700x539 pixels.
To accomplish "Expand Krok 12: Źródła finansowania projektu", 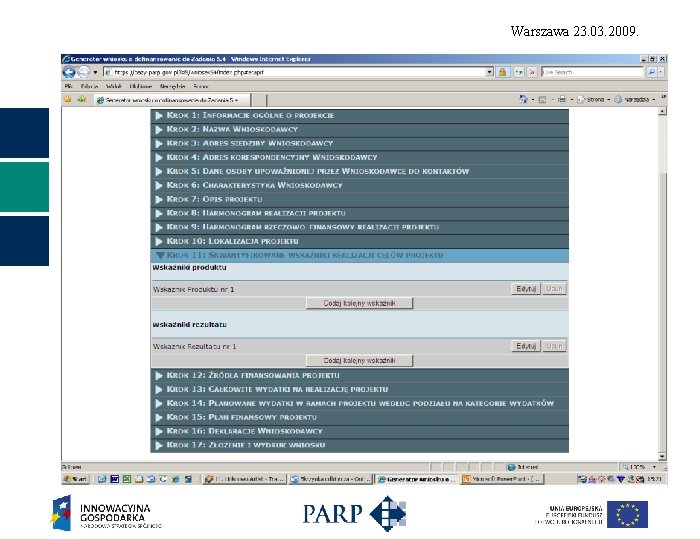I will (x=359, y=375).
